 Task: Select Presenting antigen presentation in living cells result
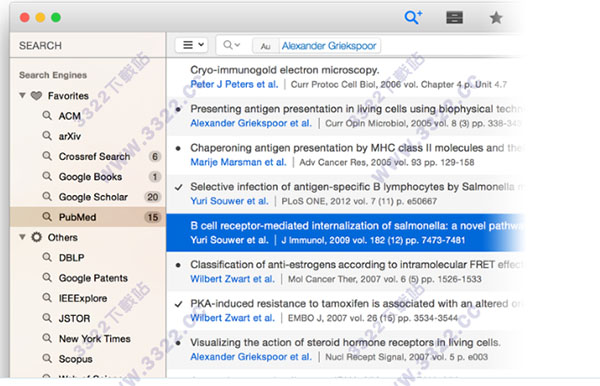[x=356, y=109]
